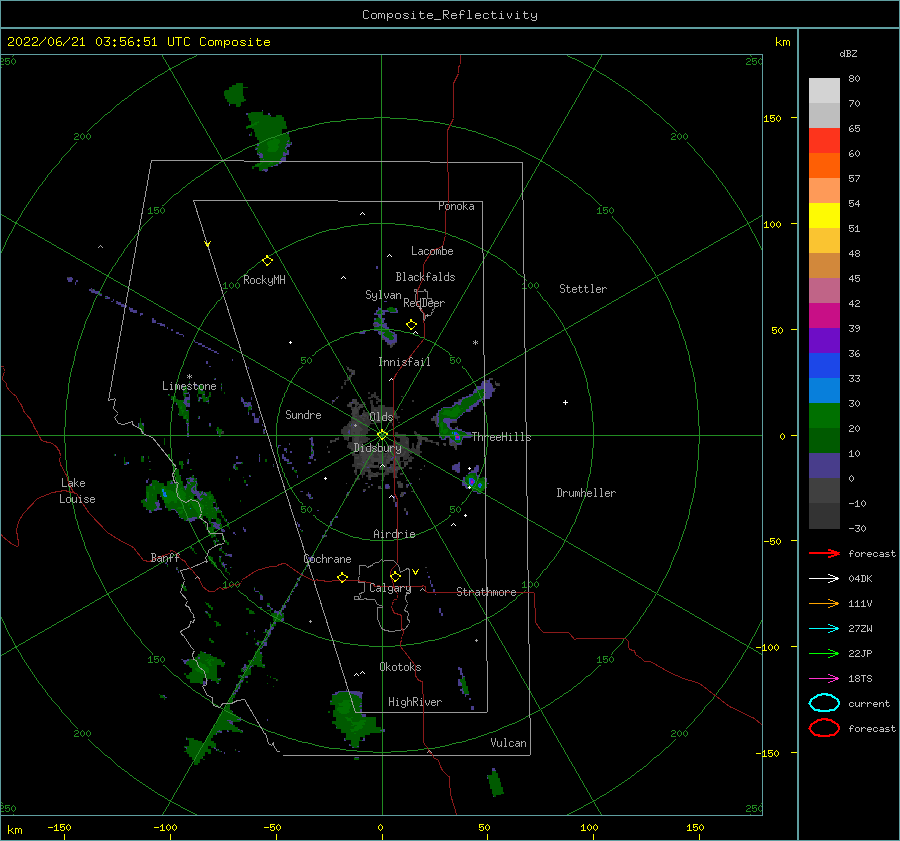Click the Didsbury city label

(377, 448)
